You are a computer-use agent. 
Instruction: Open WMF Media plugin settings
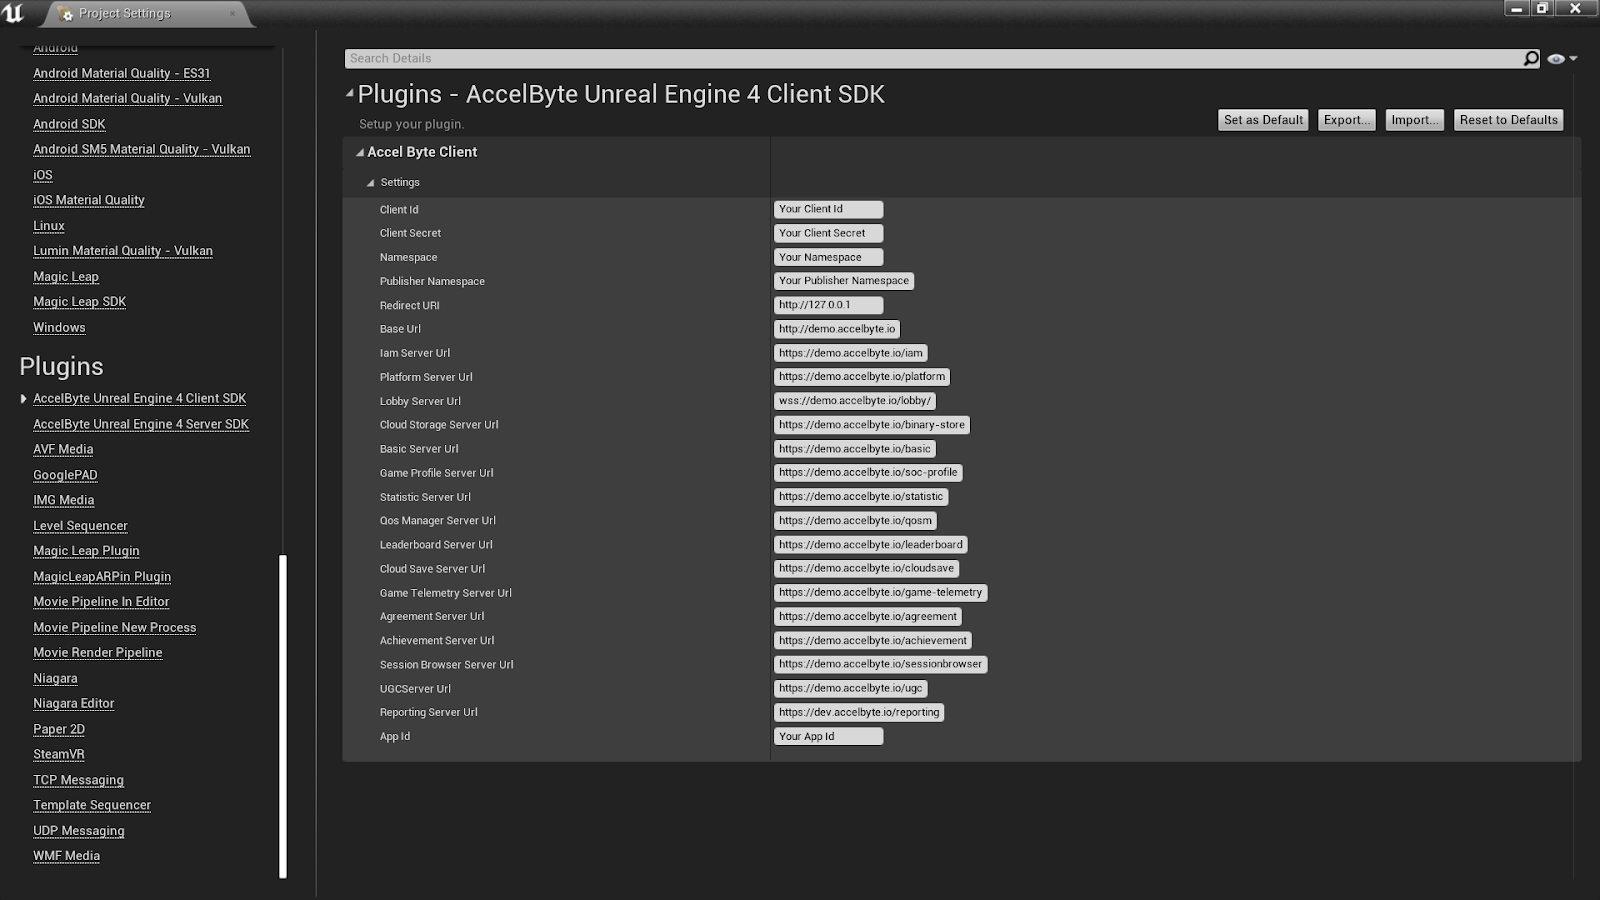coord(66,856)
